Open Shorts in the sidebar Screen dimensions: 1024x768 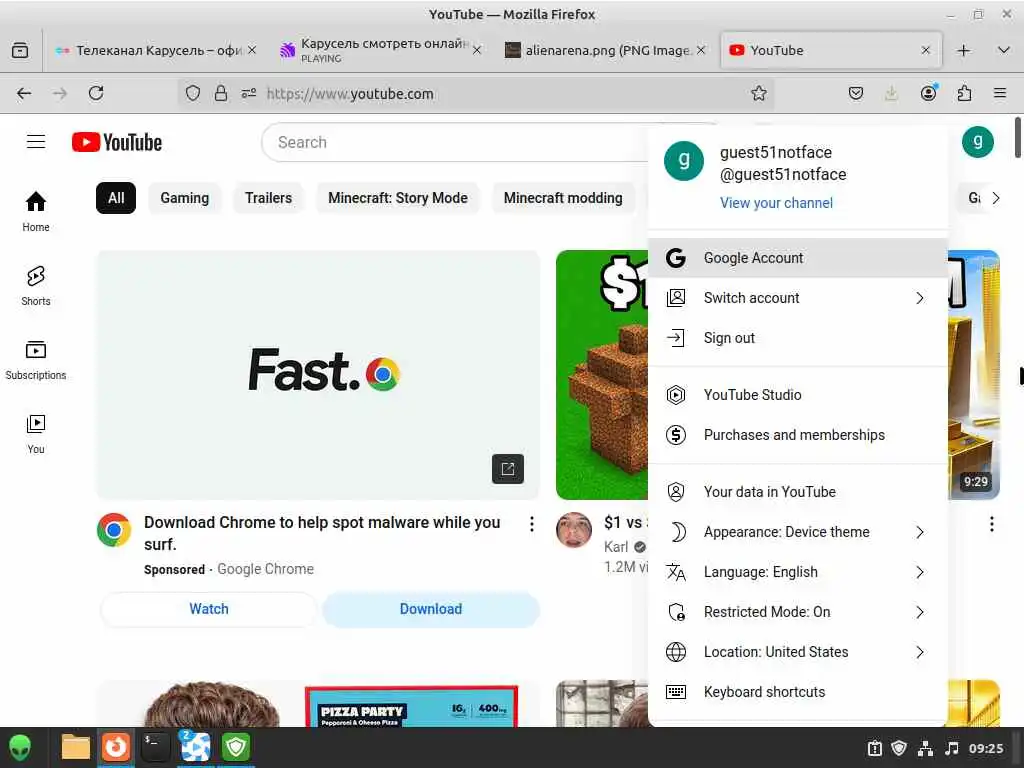(36, 285)
